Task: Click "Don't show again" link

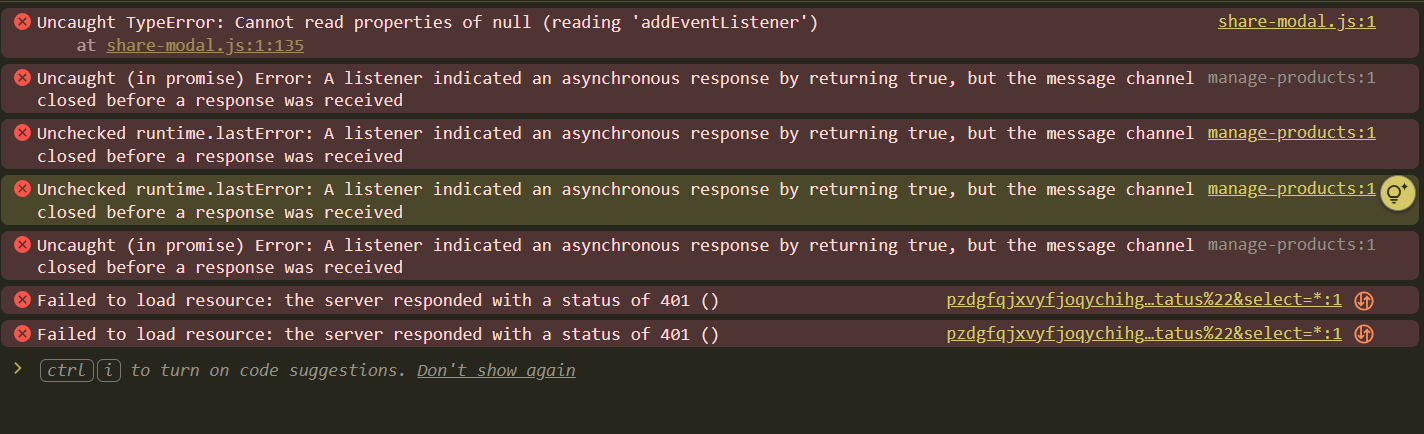Action: tap(496, 370)
